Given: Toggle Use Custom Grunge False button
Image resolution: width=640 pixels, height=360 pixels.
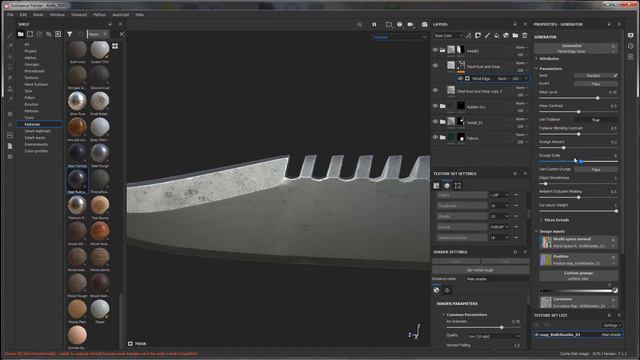Looking at the screenshot, I should [596, 169].
